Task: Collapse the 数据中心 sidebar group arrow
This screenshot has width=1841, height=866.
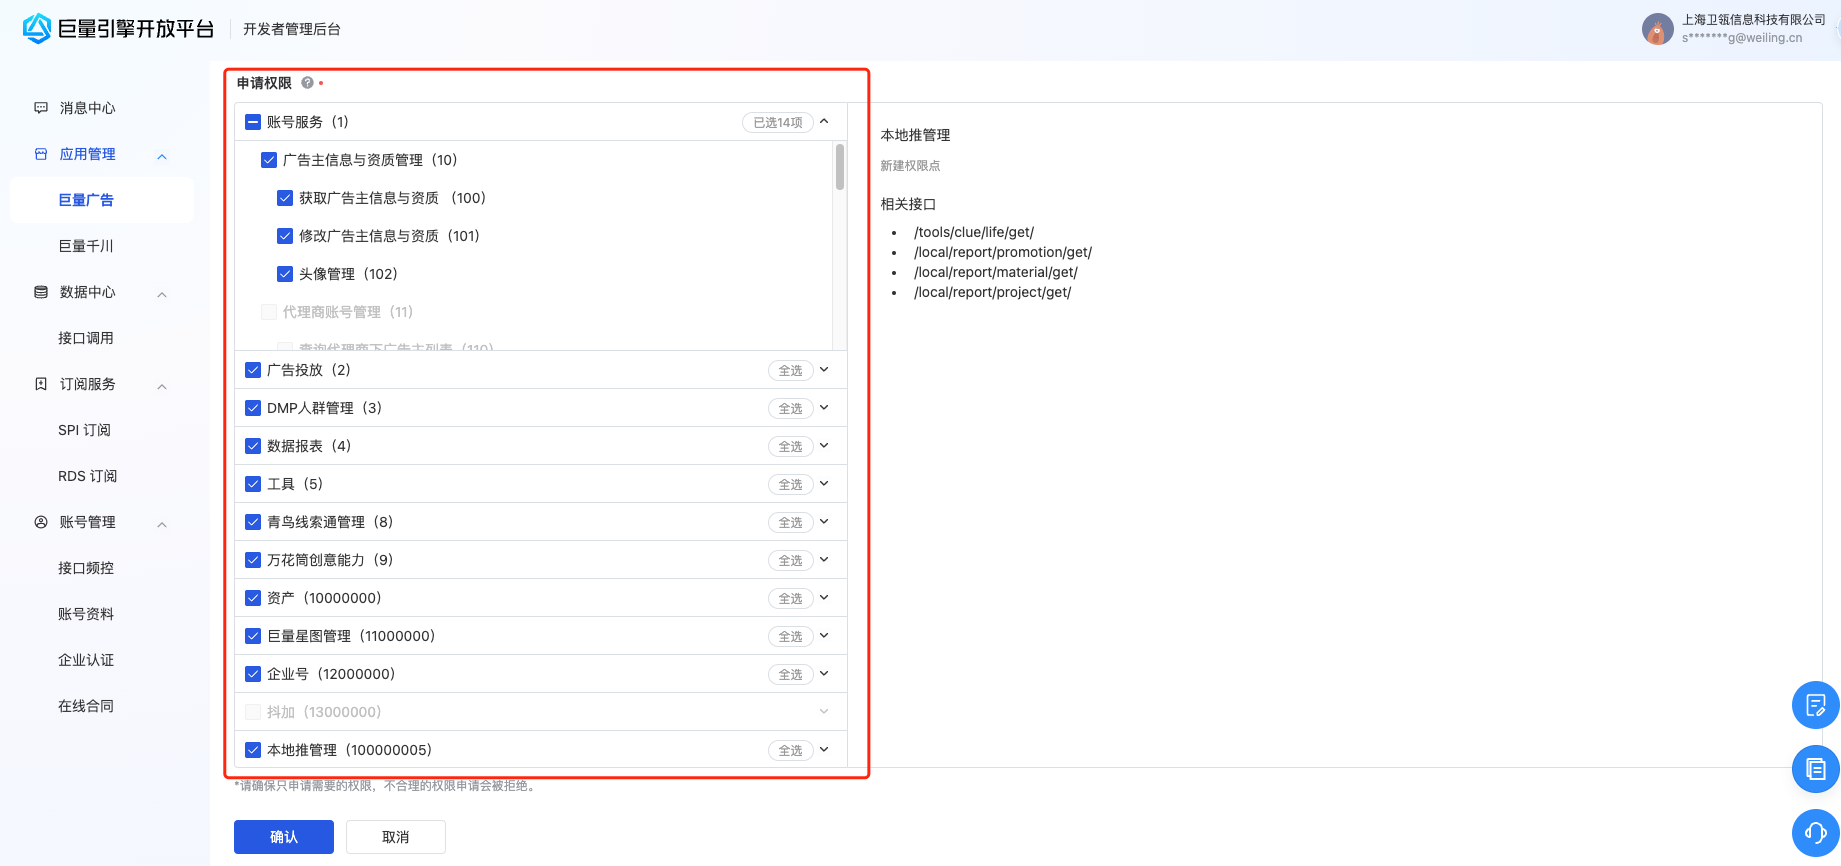Action: coord(162,294)
